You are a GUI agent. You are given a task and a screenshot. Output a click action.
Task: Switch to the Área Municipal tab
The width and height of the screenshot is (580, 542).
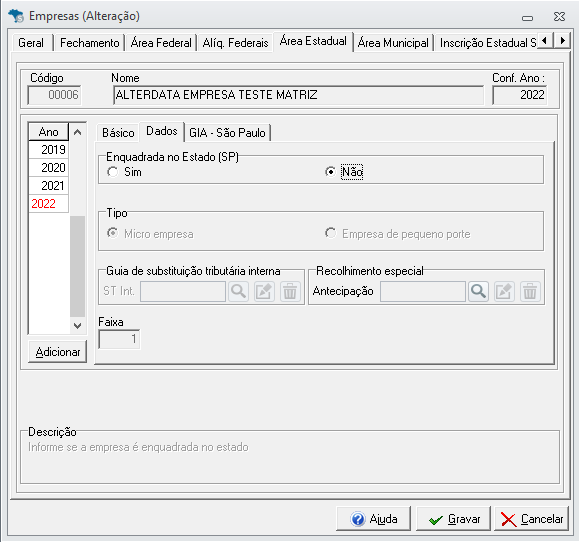[393, 43]
